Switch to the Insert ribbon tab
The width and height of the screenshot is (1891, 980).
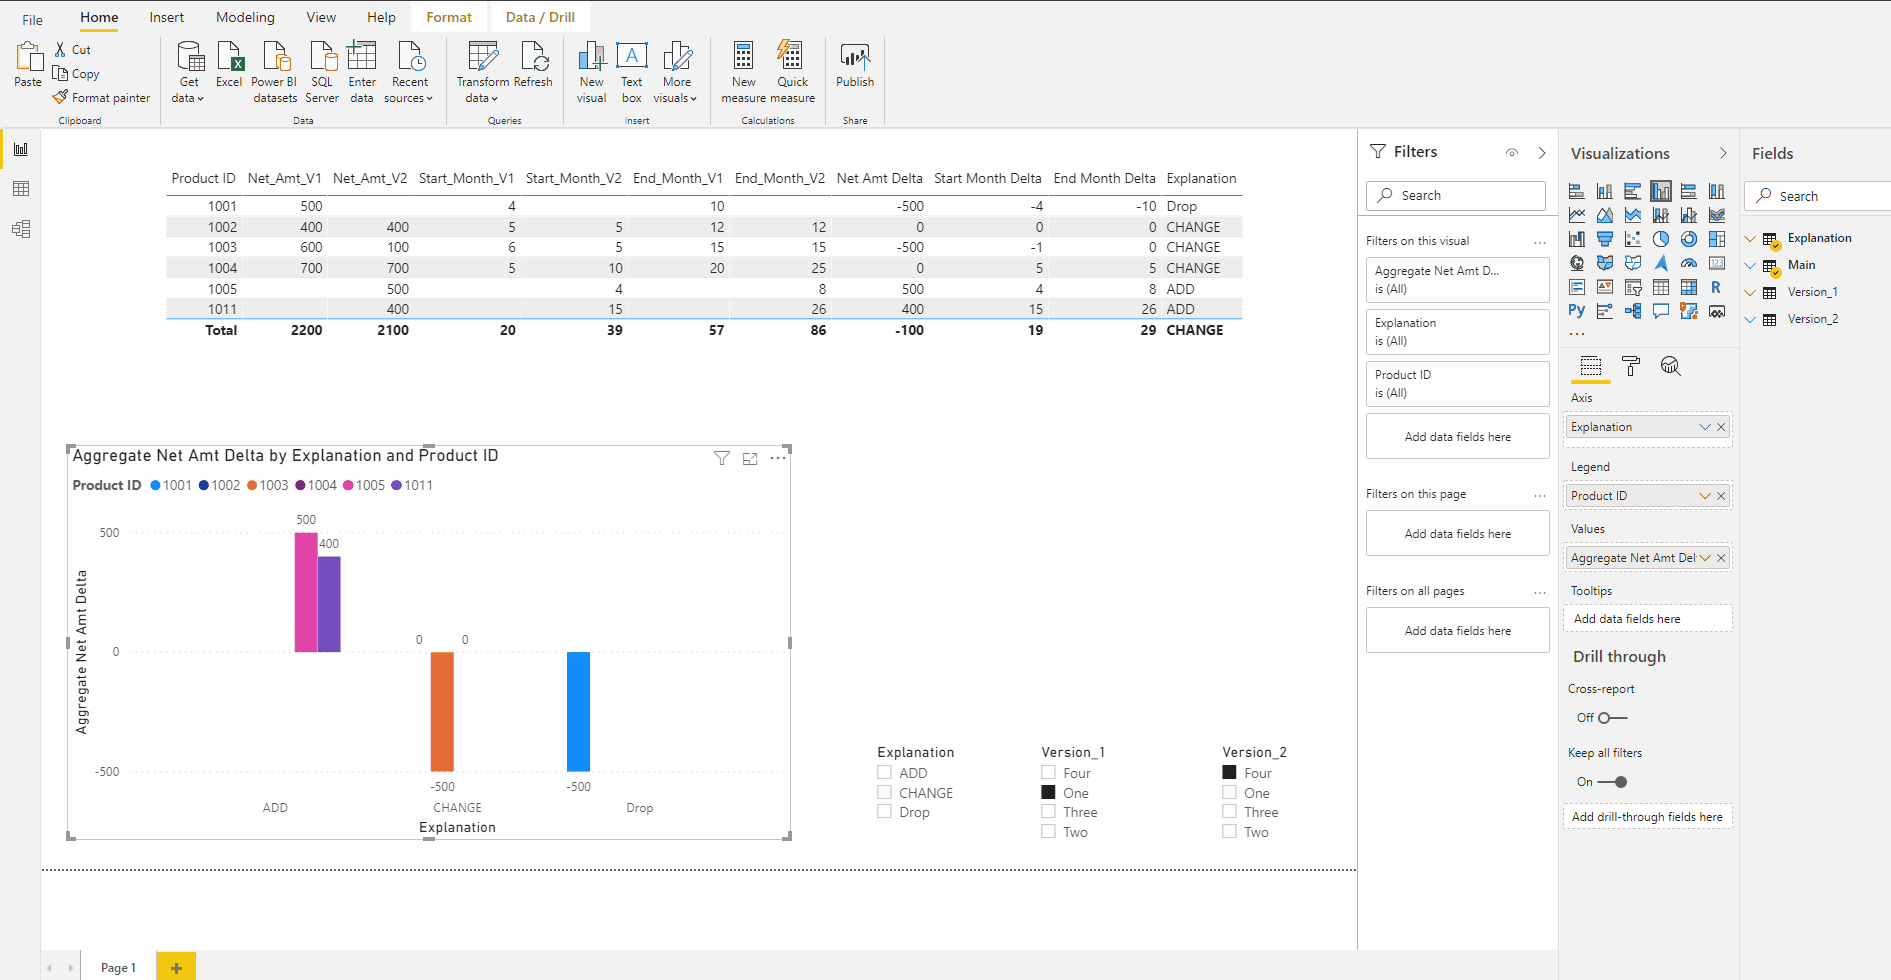(167, 17)
